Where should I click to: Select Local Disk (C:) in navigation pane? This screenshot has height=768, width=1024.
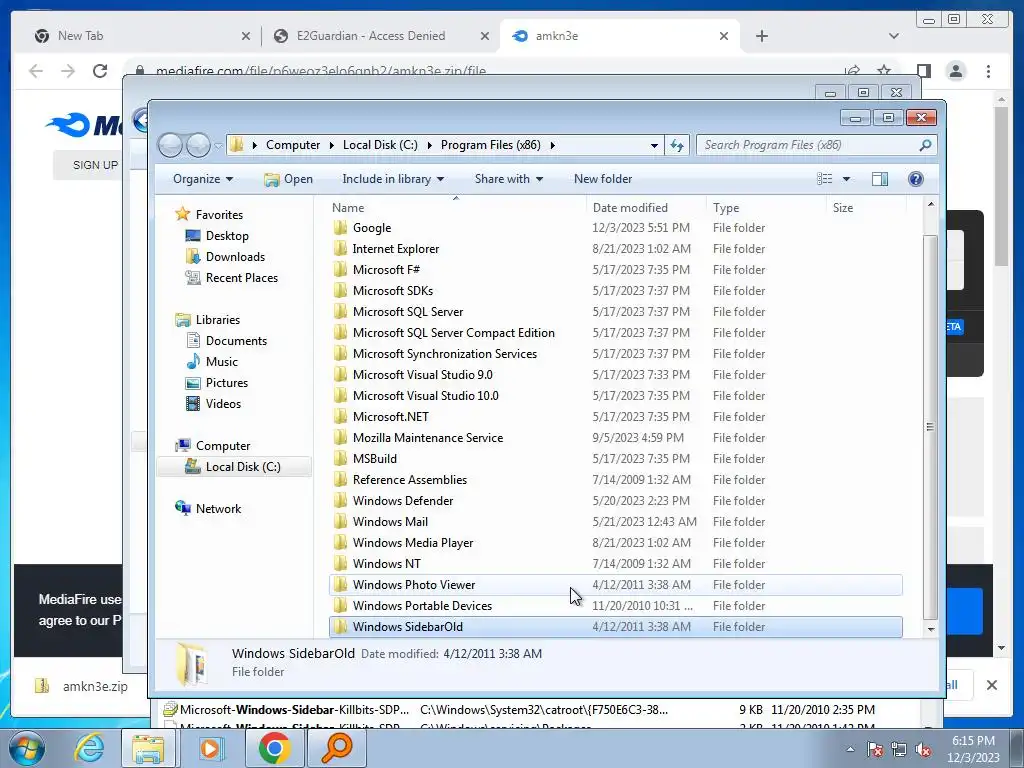(x=234, y=466)
